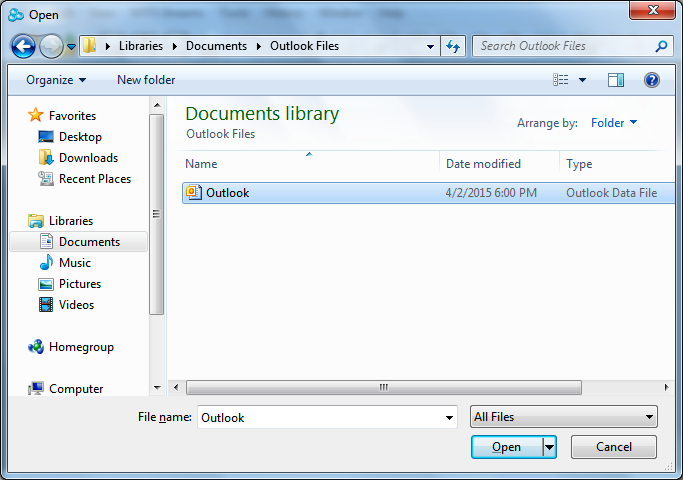This screenshot has height=480, width=683.
Task: Change your view icon
Action: (561, 80)
